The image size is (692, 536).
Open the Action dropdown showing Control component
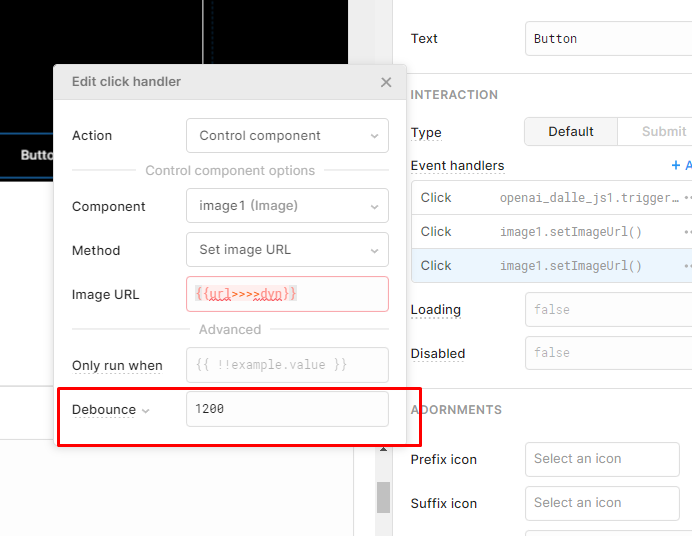point(287,135)
